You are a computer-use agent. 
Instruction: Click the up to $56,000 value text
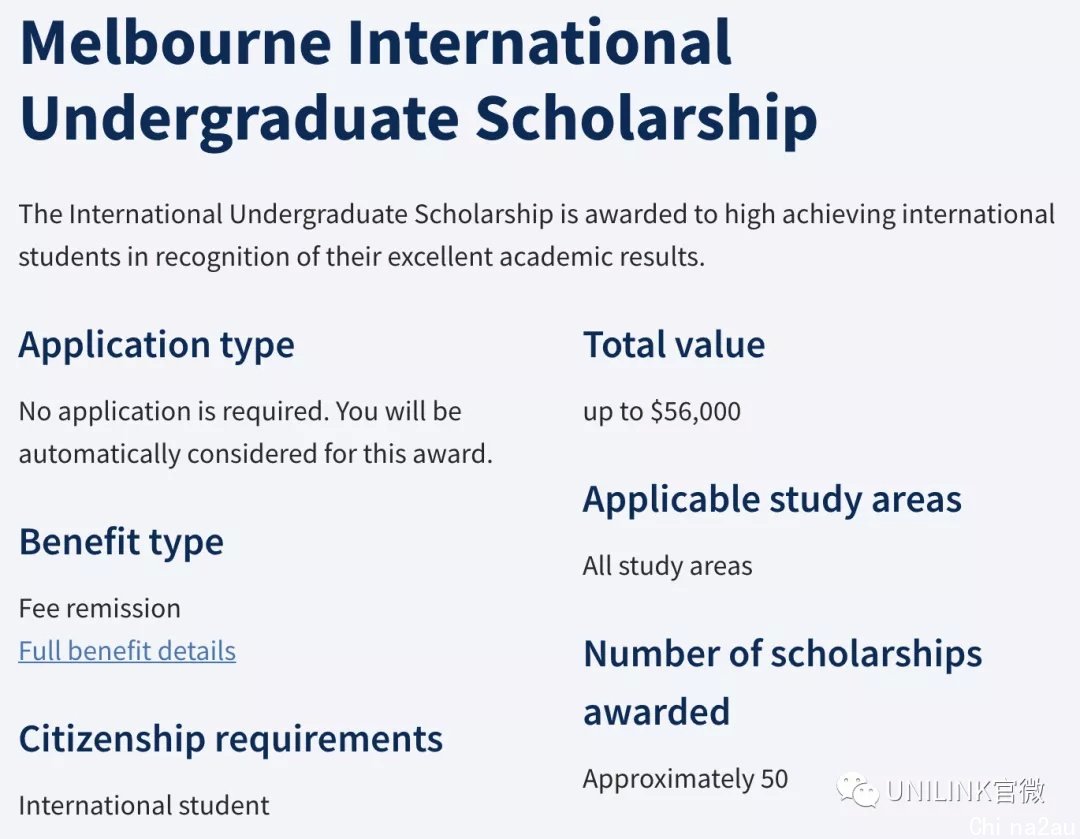click(x=662, y=412)
